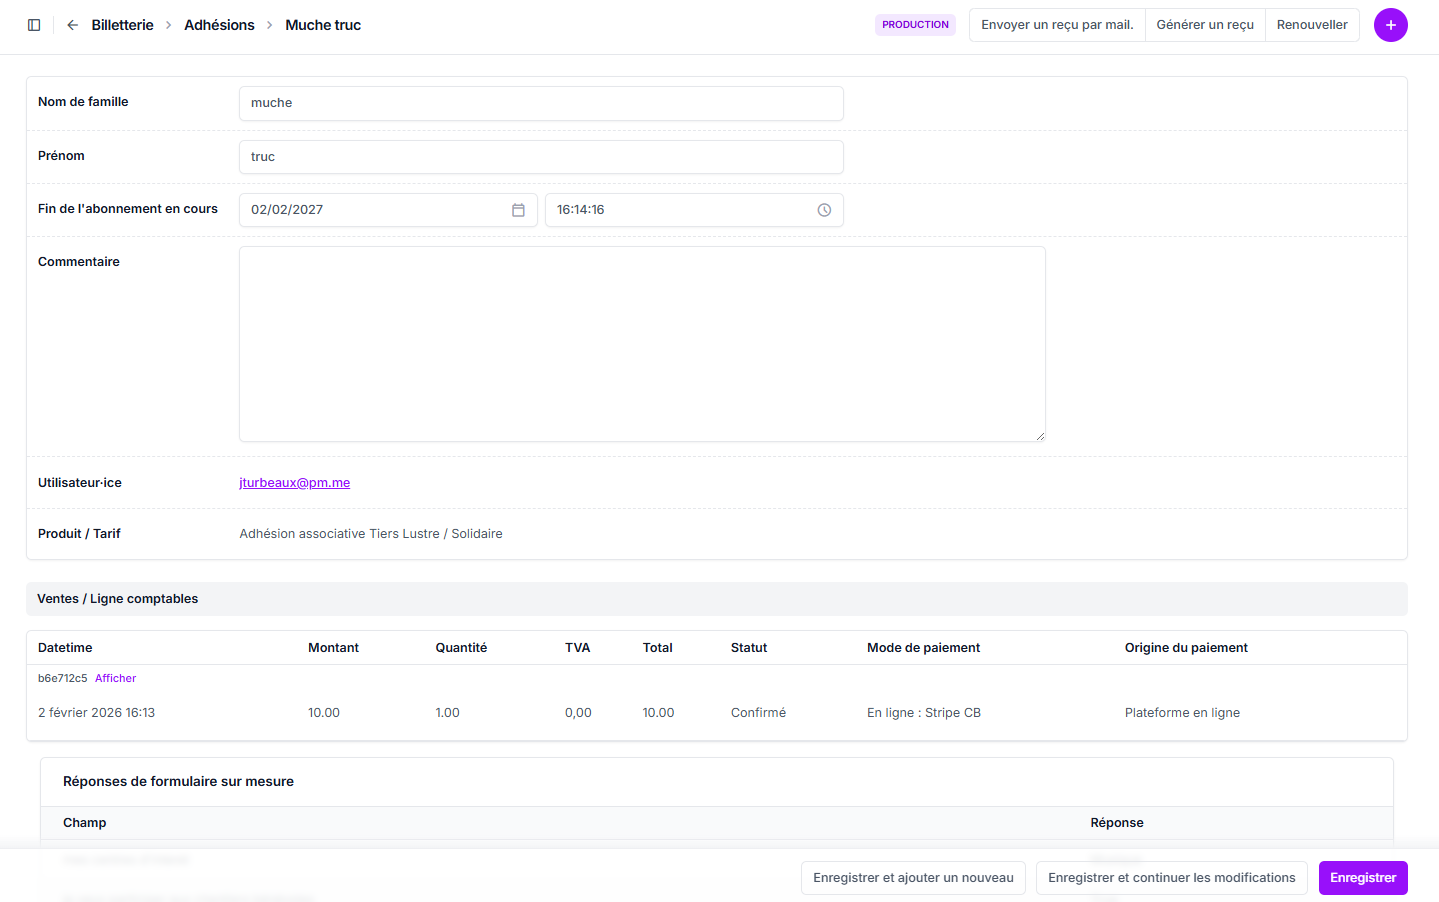Click the purple Enregistrer button
Image resolution: width=1439 pixels, height=902 pixels.
click(x=1362, y=878)
